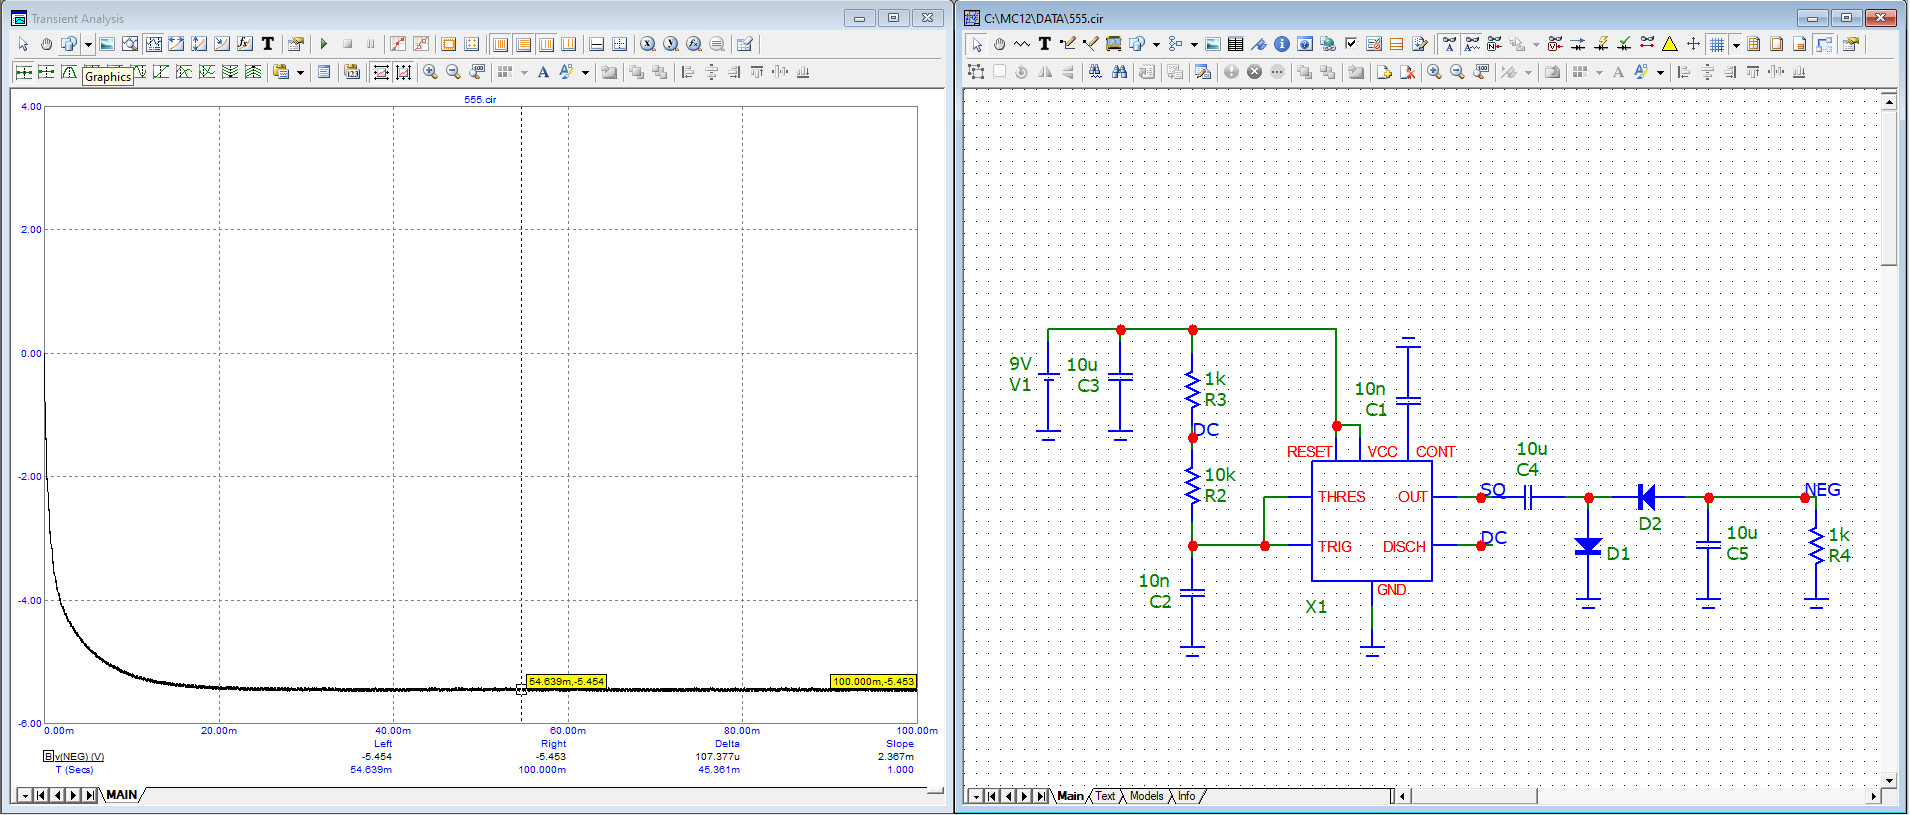
Task: Click the MAIN tab in analysis window
Action: (122, 795)
